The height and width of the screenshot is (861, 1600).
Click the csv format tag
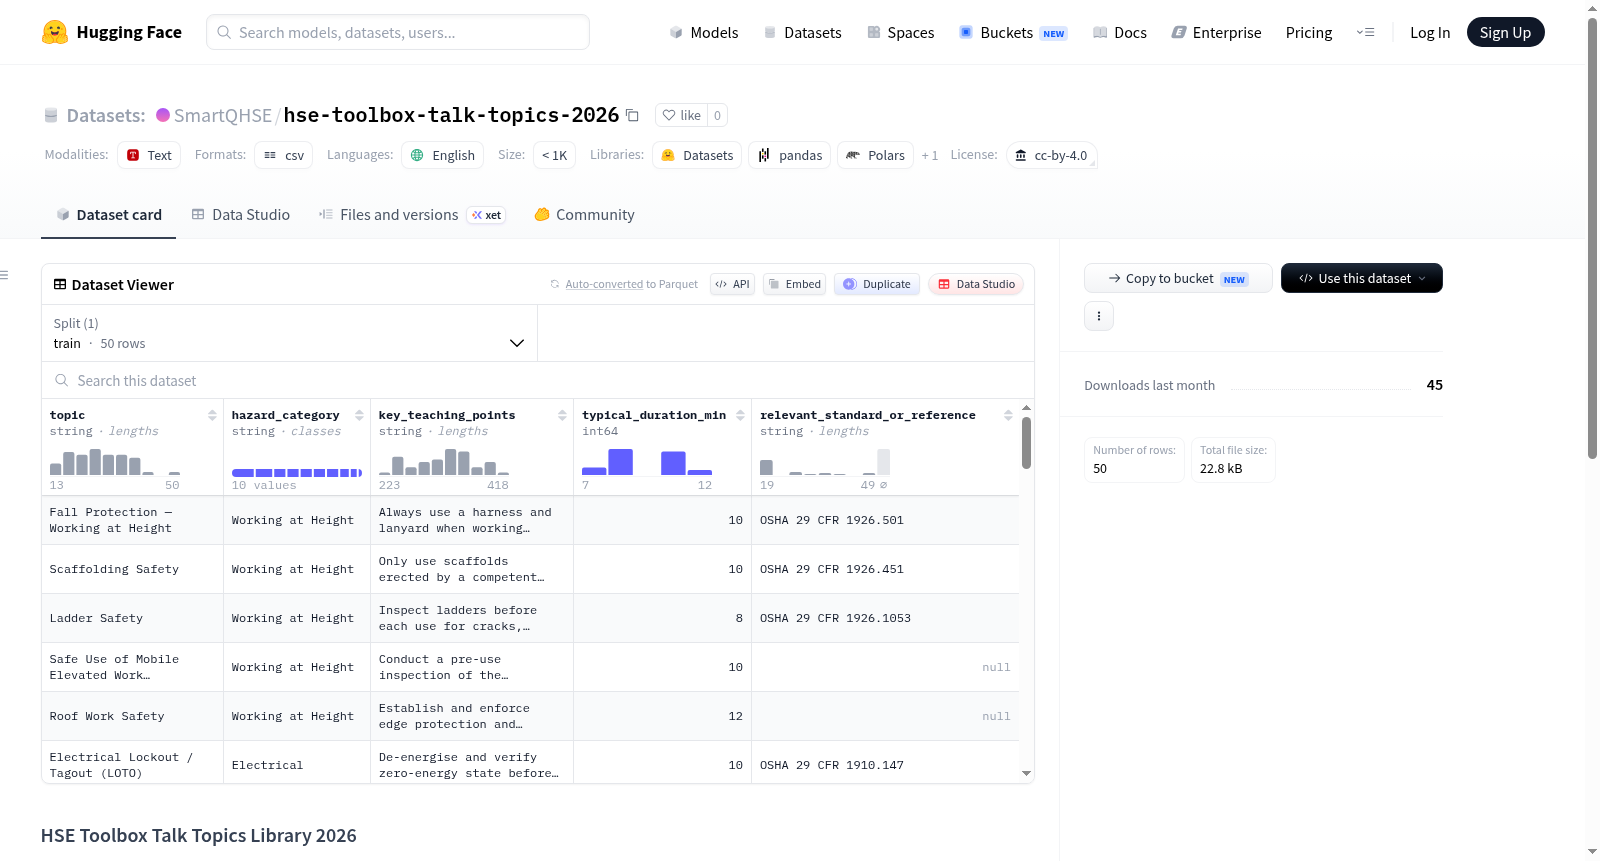284,155
